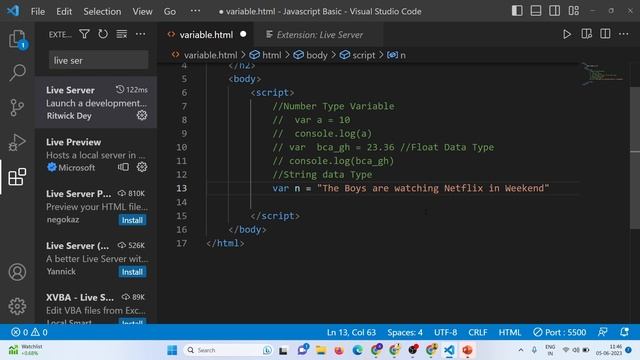Open the Search view in activity bar
This screenshot has height=360, width=640.
pos(18,73)
